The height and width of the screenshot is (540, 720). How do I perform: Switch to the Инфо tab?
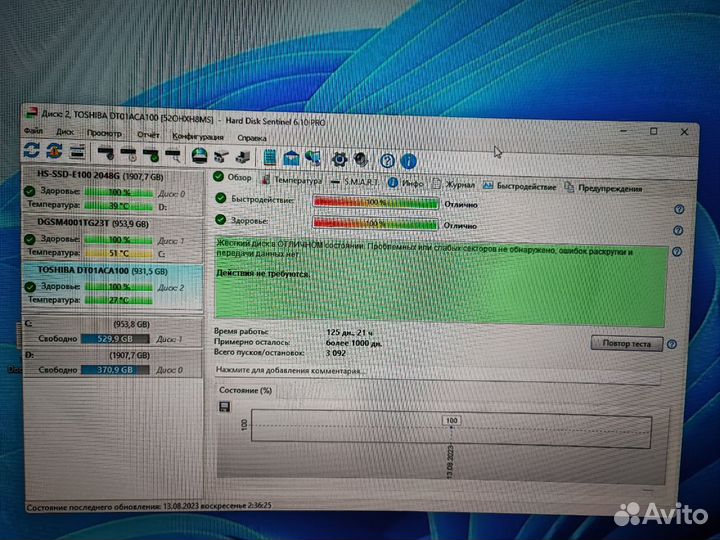pyautogui.click(x=406, y=183)
